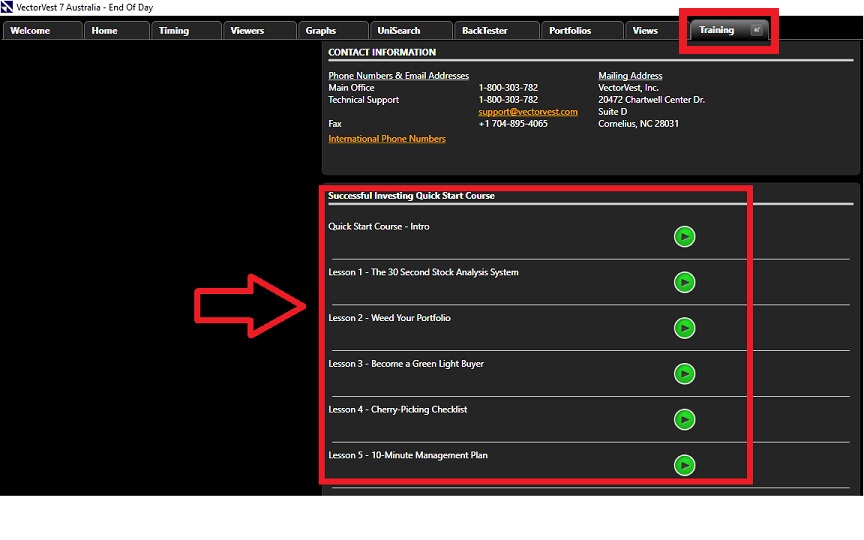The image size is (864, 540).
Task: Play Lesson 4 Cherry-Picking Checklist video
Action: point(684,420)
